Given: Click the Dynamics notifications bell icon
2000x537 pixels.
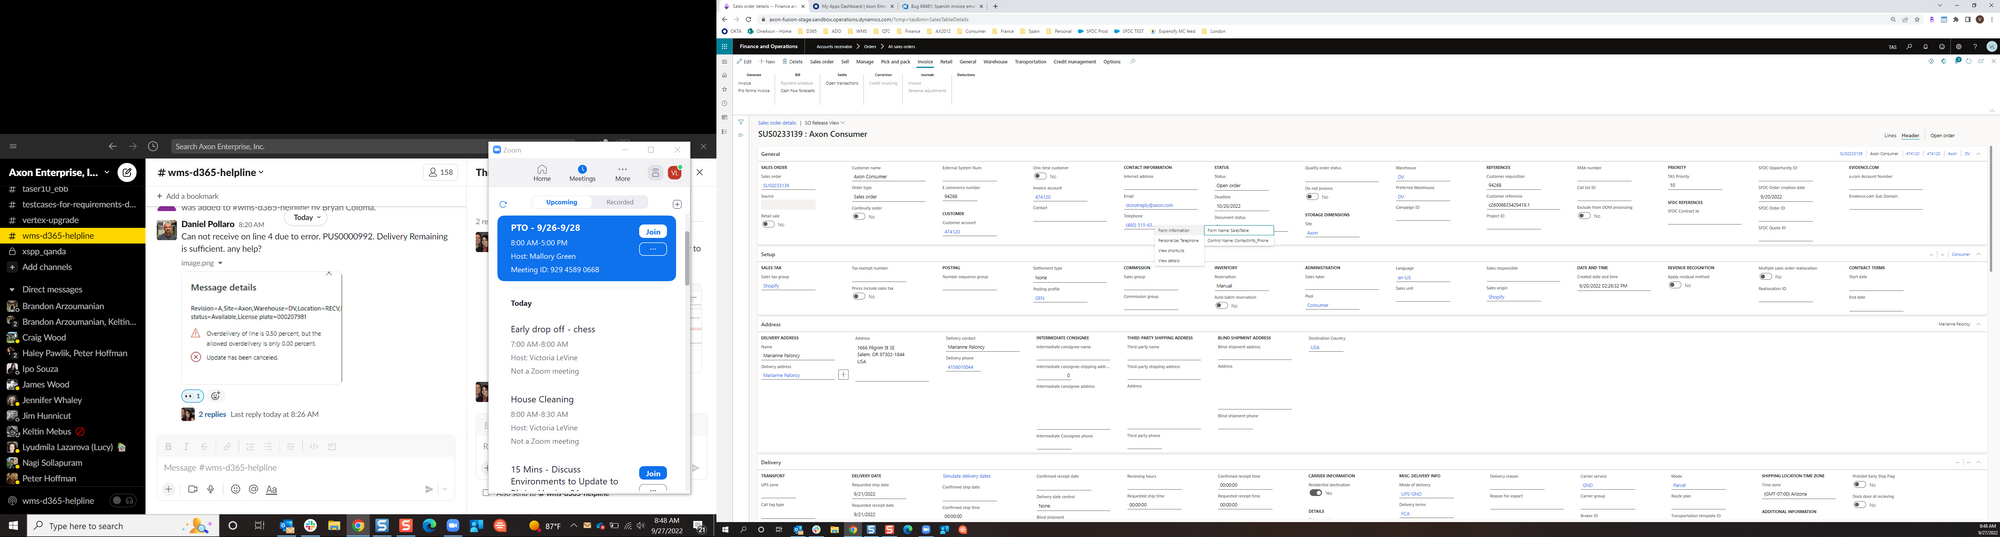Looking at the screenshot, I should 1925,46.
